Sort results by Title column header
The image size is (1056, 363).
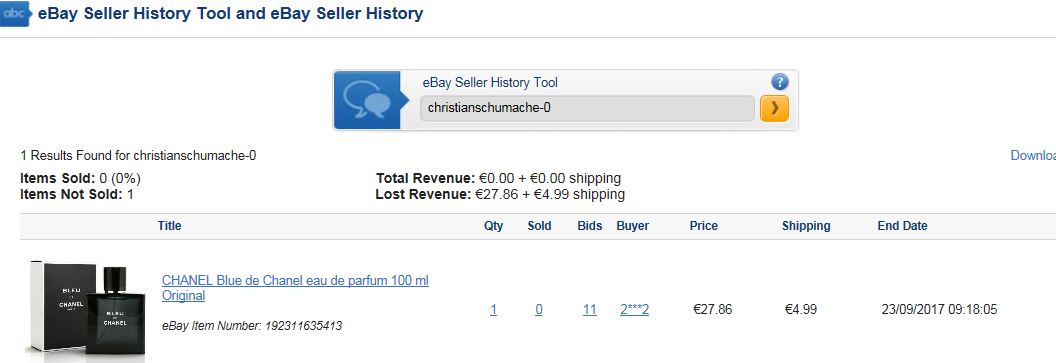[170, 226]
